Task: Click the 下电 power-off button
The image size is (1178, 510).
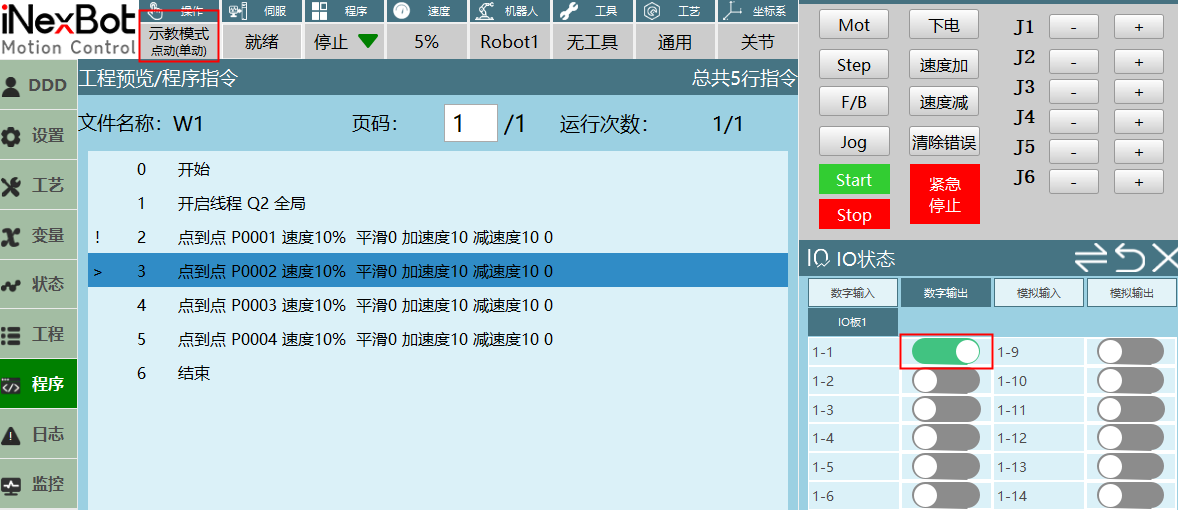Action: click(944, 25)
